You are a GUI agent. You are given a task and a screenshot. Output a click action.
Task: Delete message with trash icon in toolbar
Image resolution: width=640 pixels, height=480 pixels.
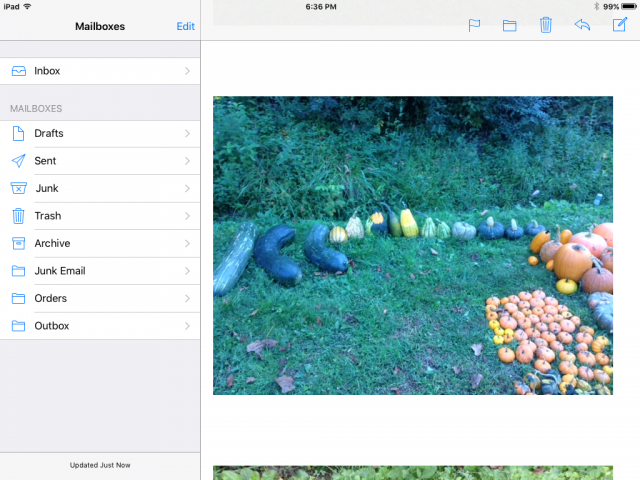point(546,25)
